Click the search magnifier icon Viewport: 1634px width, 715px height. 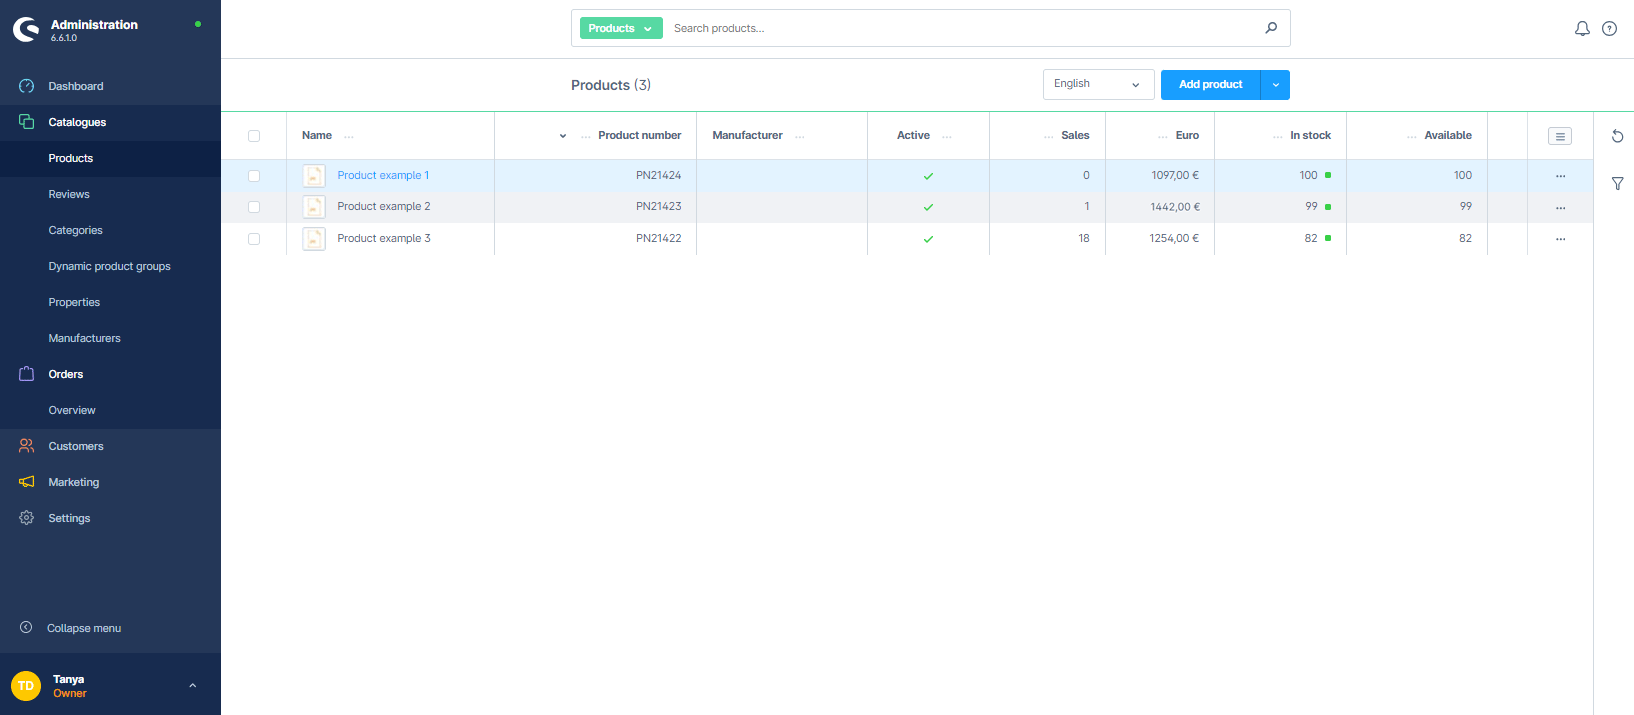tap(1271, 28)
